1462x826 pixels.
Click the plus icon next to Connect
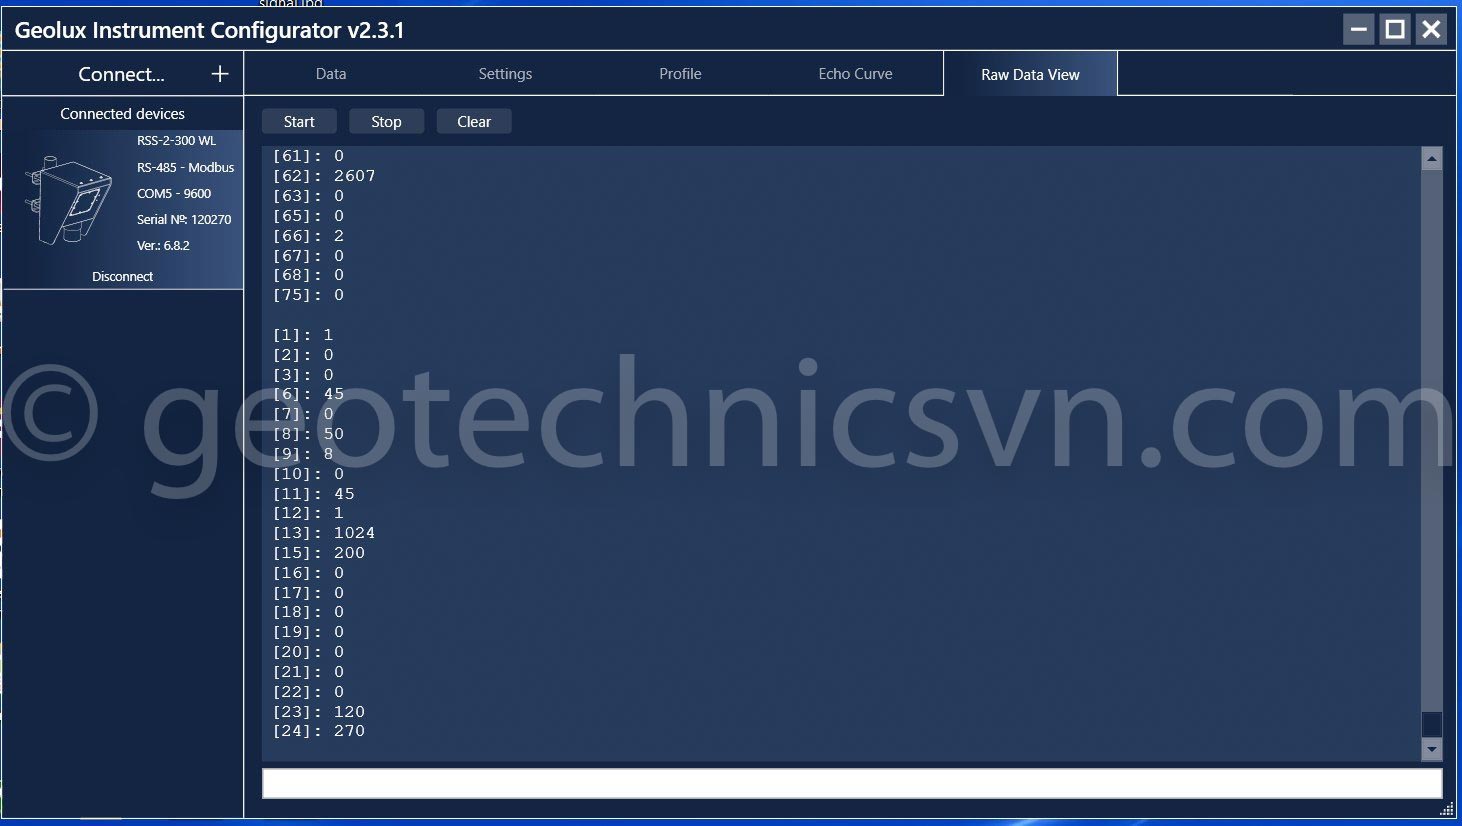220,74
